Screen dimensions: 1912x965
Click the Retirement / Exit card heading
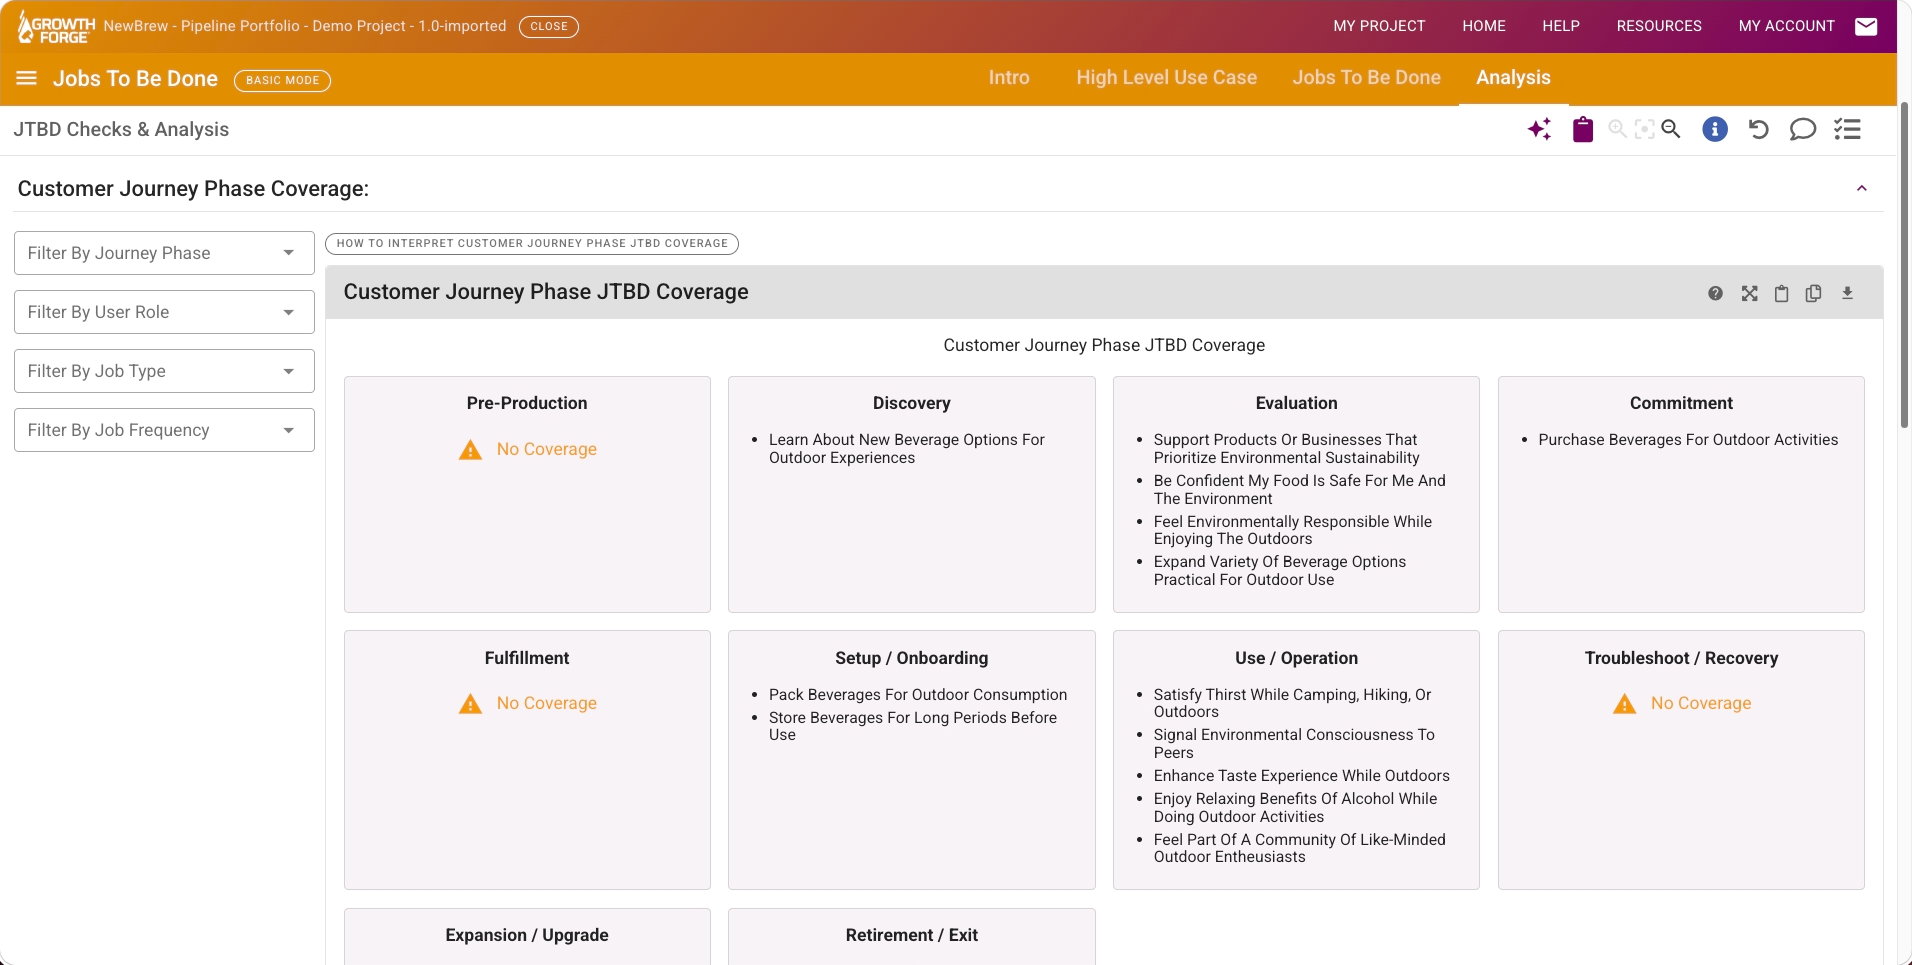(912, 935)
